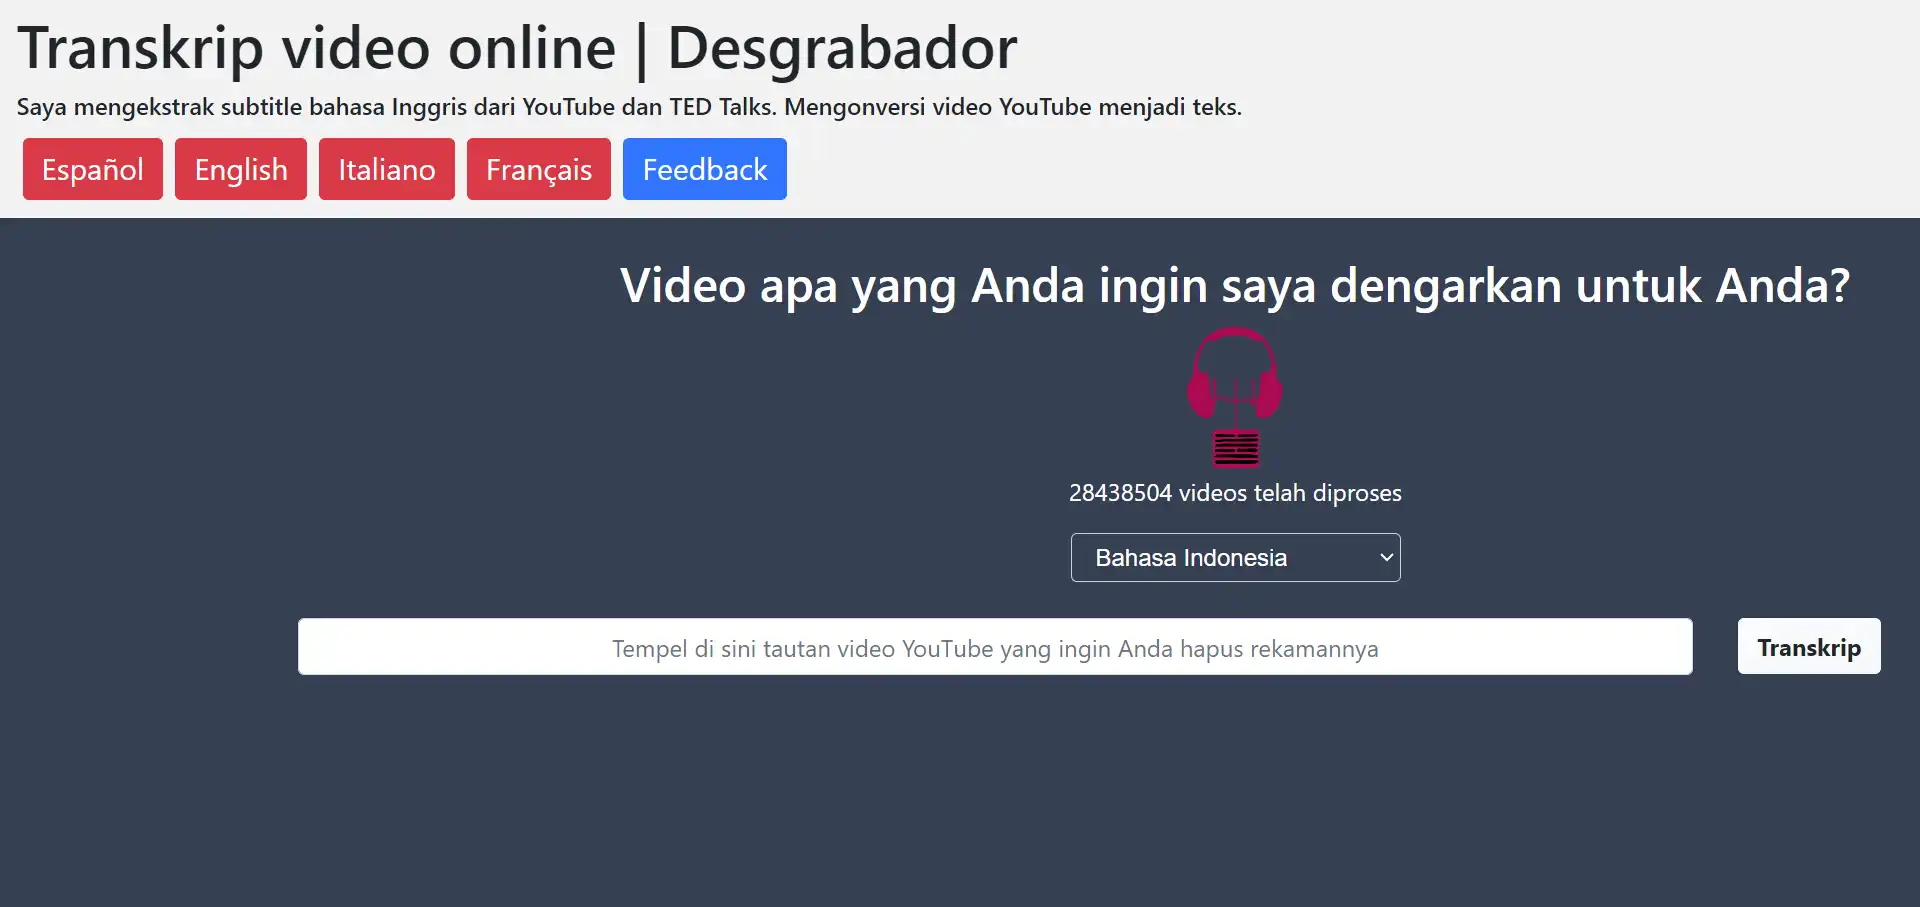Image resolution: width=1920 pixels, height=907 pixels.
Task: Click the left earcup of the headphones logo
Action: (x=1201, y=394)
